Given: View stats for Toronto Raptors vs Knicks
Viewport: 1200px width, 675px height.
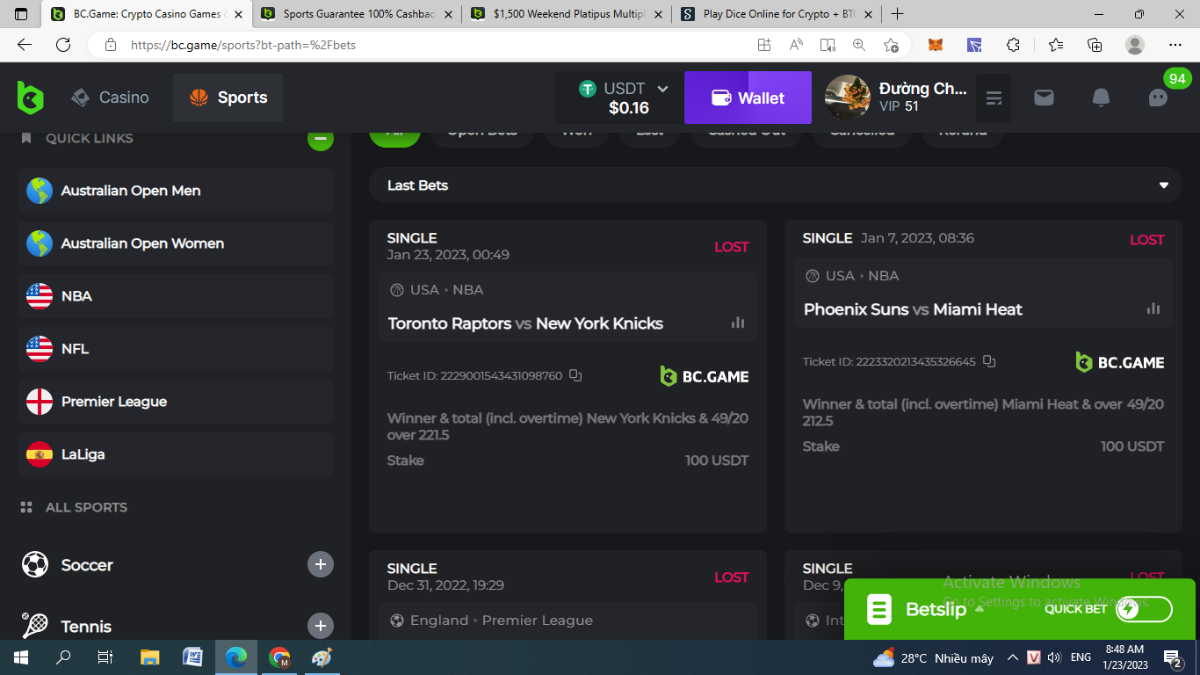Looking at the screenshot, I should [738, 323].
